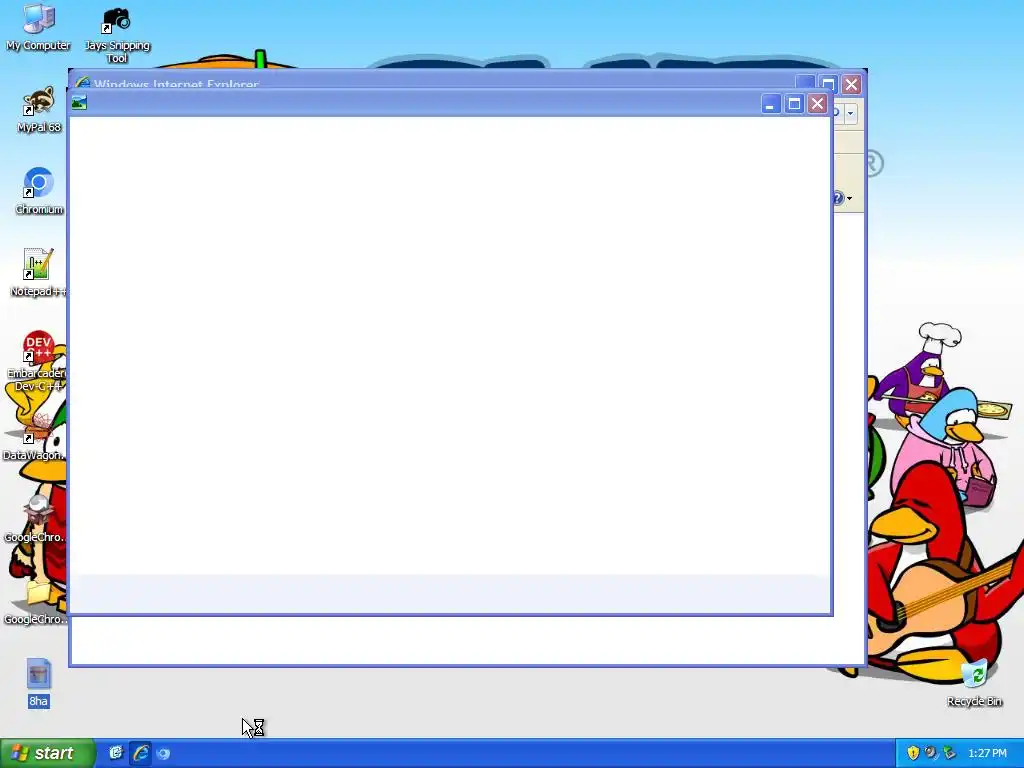Viewport: 1024px width, 768px height.
Task: Select the 8ha file on desktop
Action: point(38,682)
